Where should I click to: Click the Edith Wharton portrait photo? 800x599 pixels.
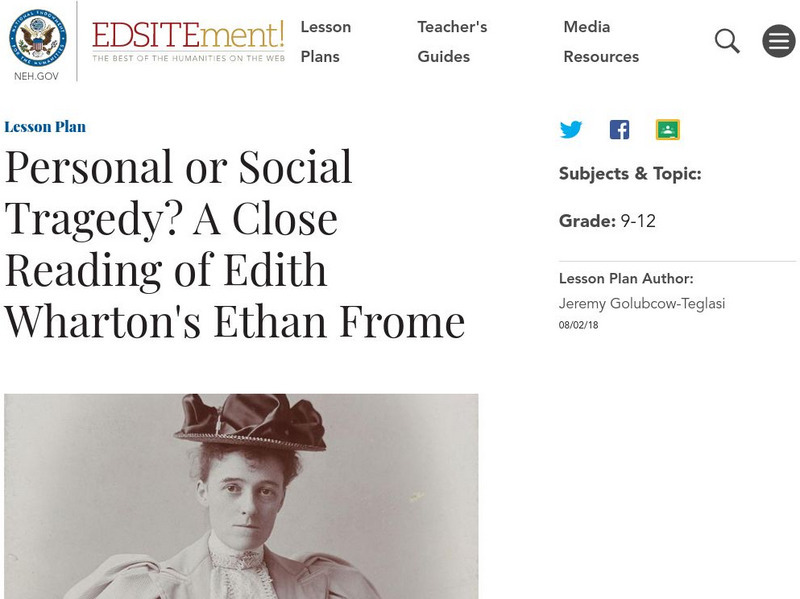[x=241, y=495]
